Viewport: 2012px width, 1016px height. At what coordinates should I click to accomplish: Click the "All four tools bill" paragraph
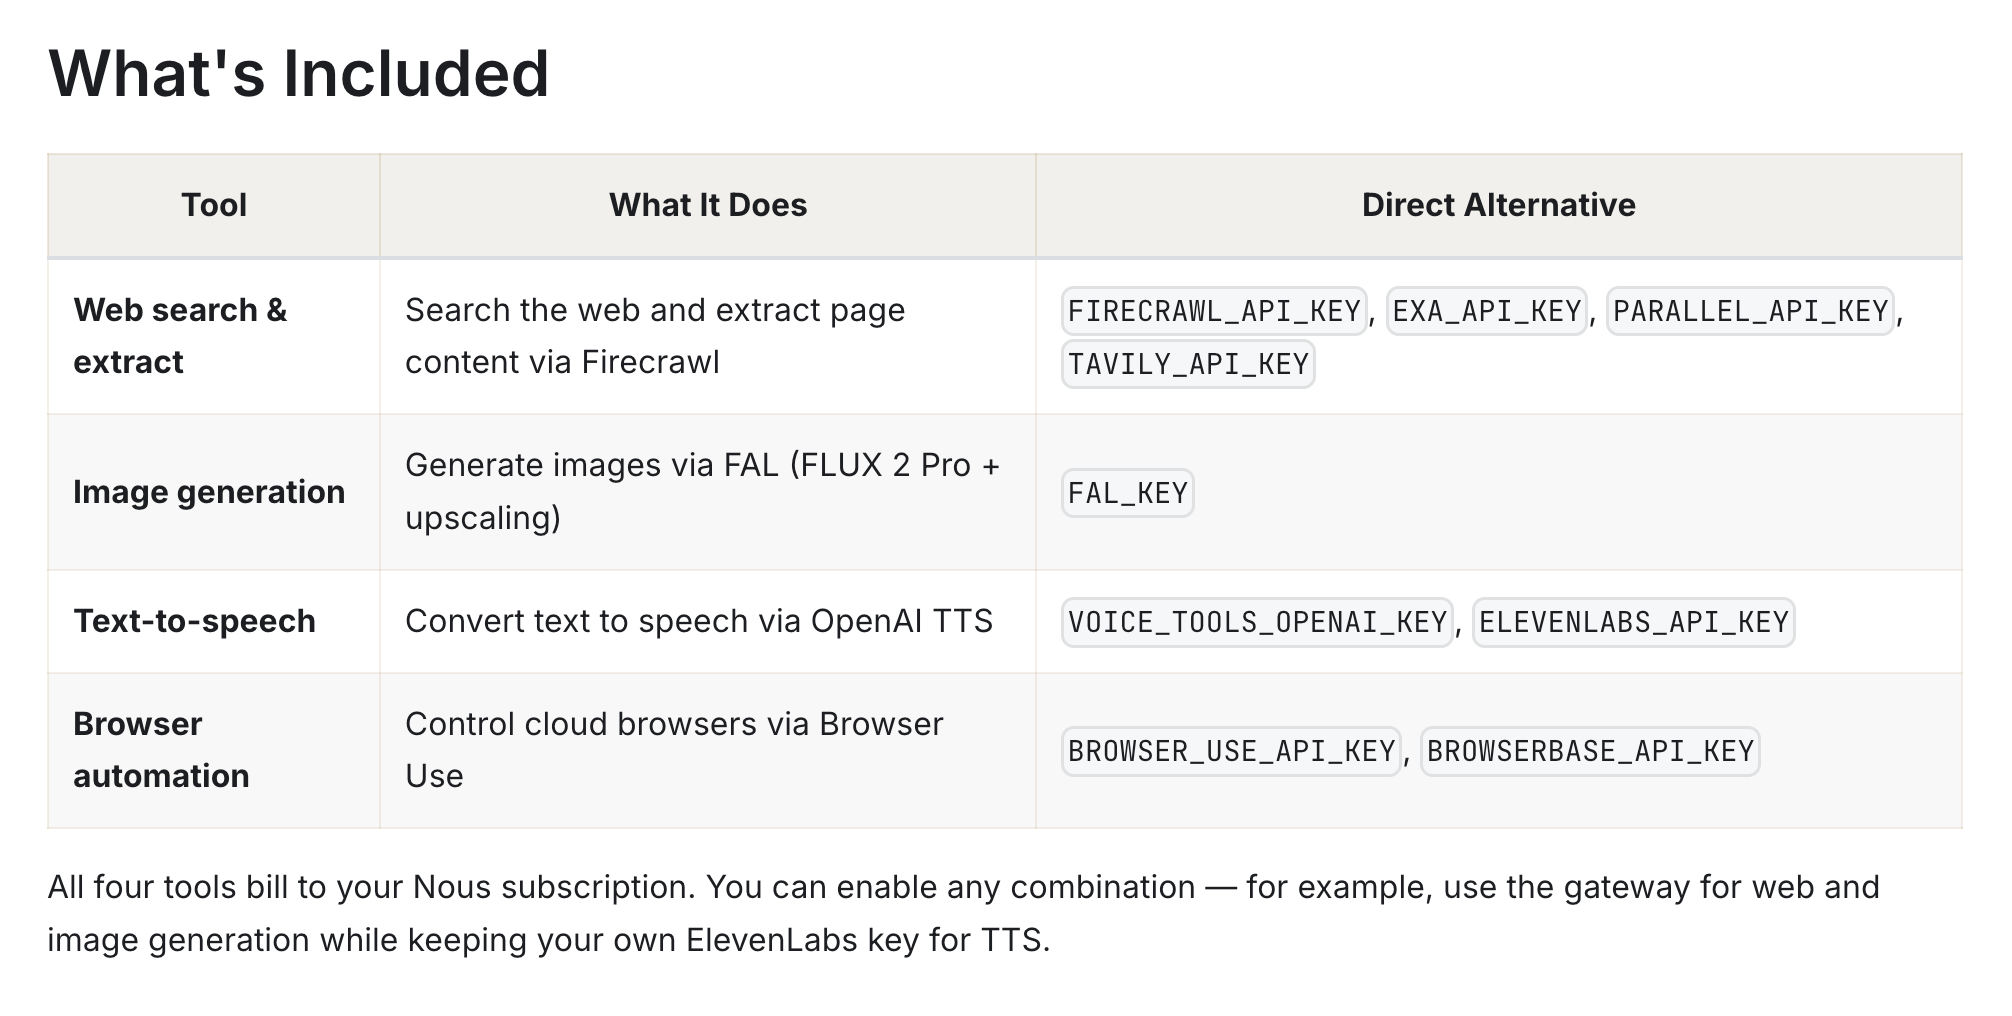(963, 913)
